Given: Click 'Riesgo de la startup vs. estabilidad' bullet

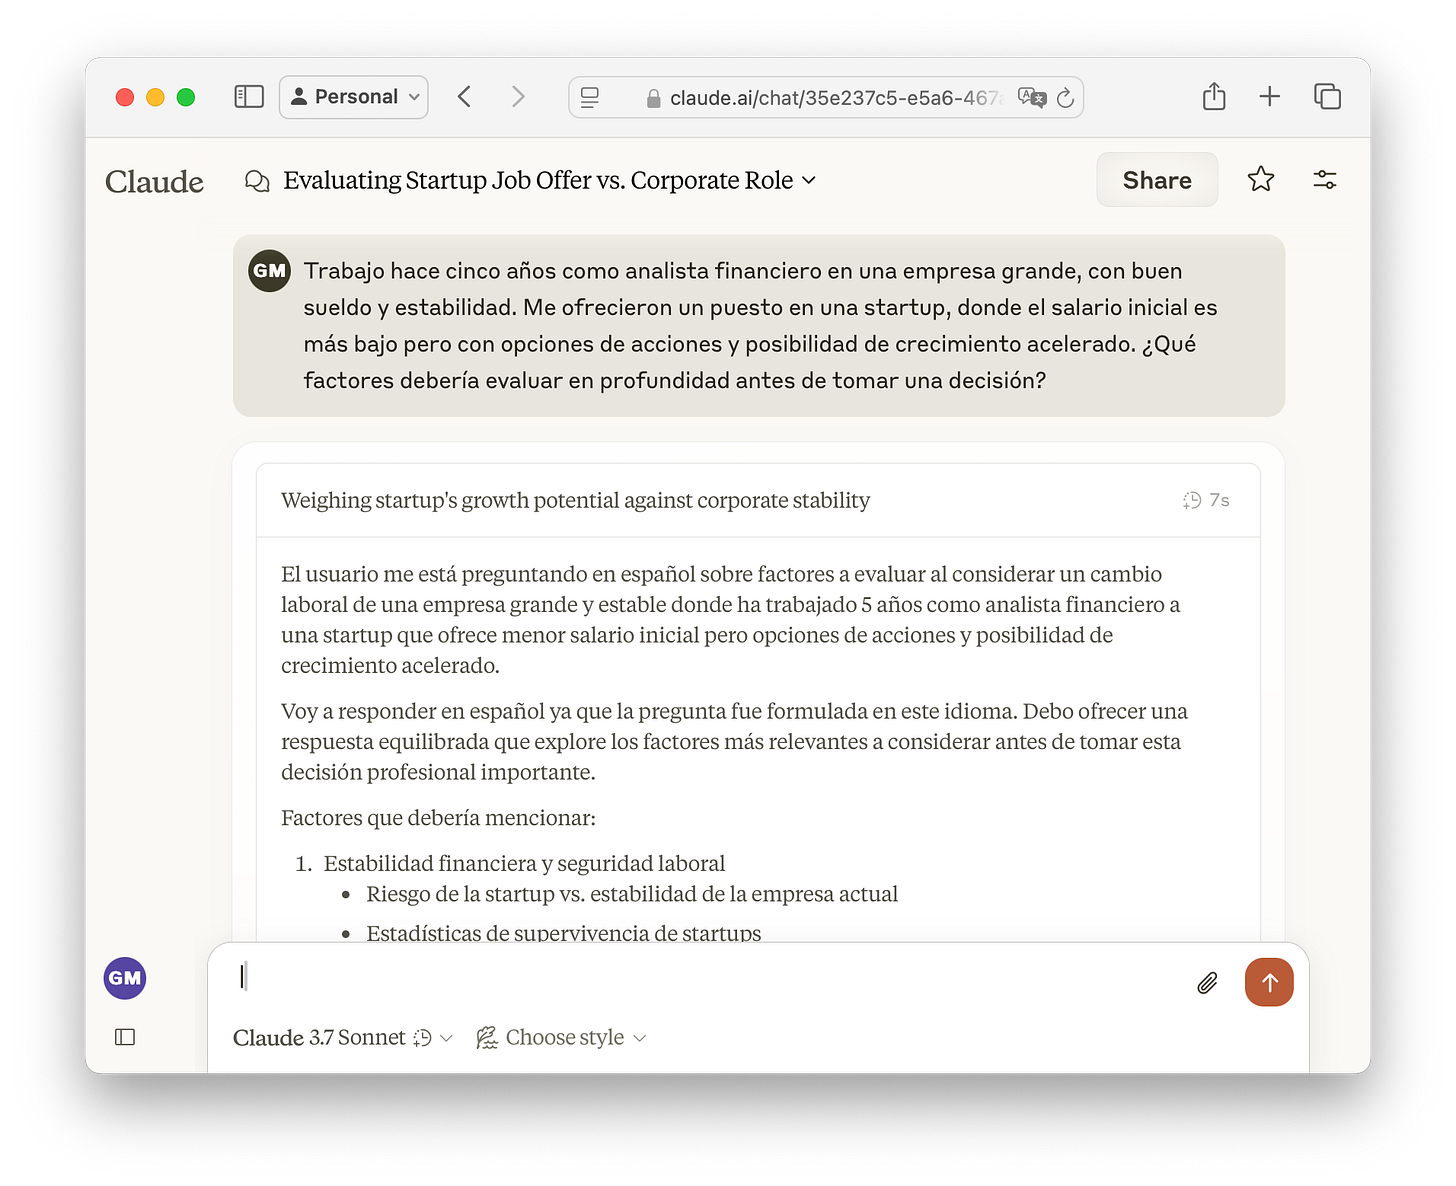Looking at the screenshot, I should [x=632, y=894].
